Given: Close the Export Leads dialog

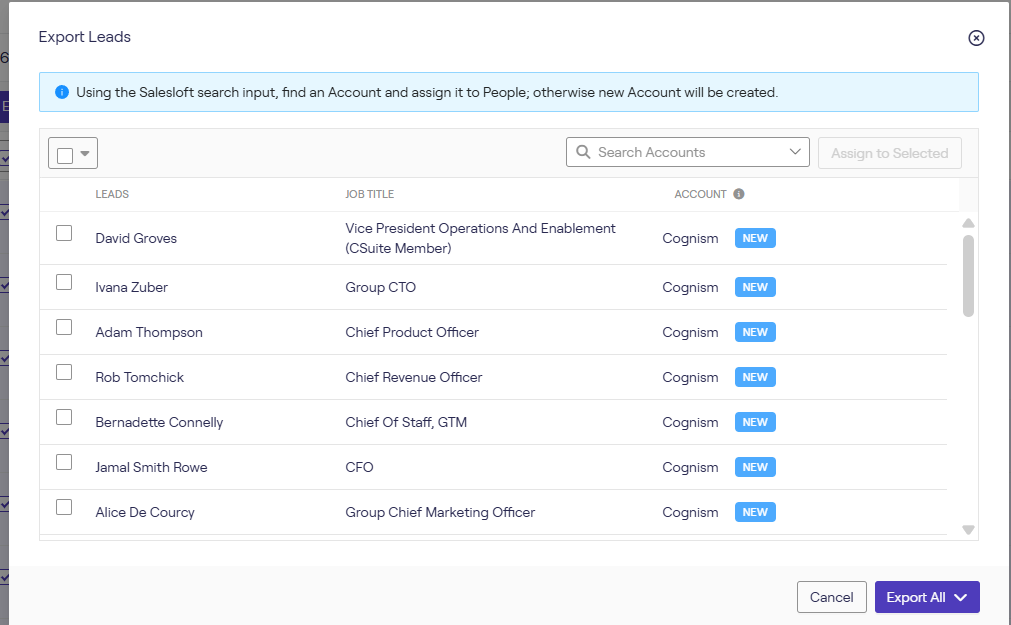Looking at the screenshot, I should [x=976, y=38].
